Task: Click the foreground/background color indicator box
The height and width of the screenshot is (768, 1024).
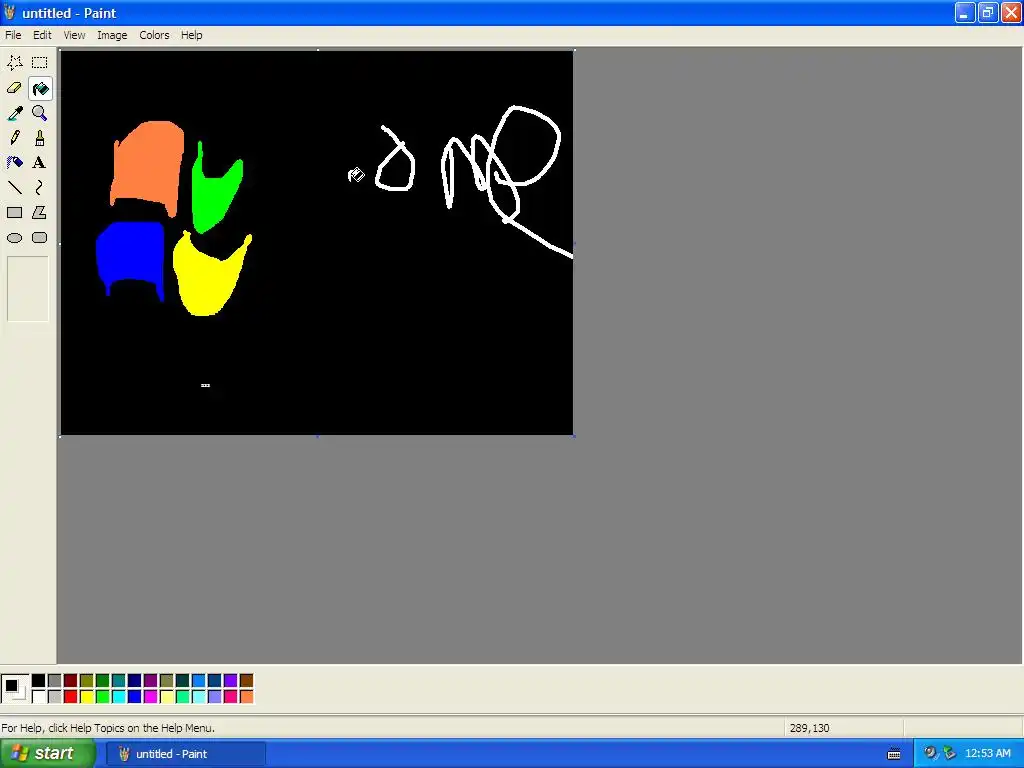Action: 15,689
